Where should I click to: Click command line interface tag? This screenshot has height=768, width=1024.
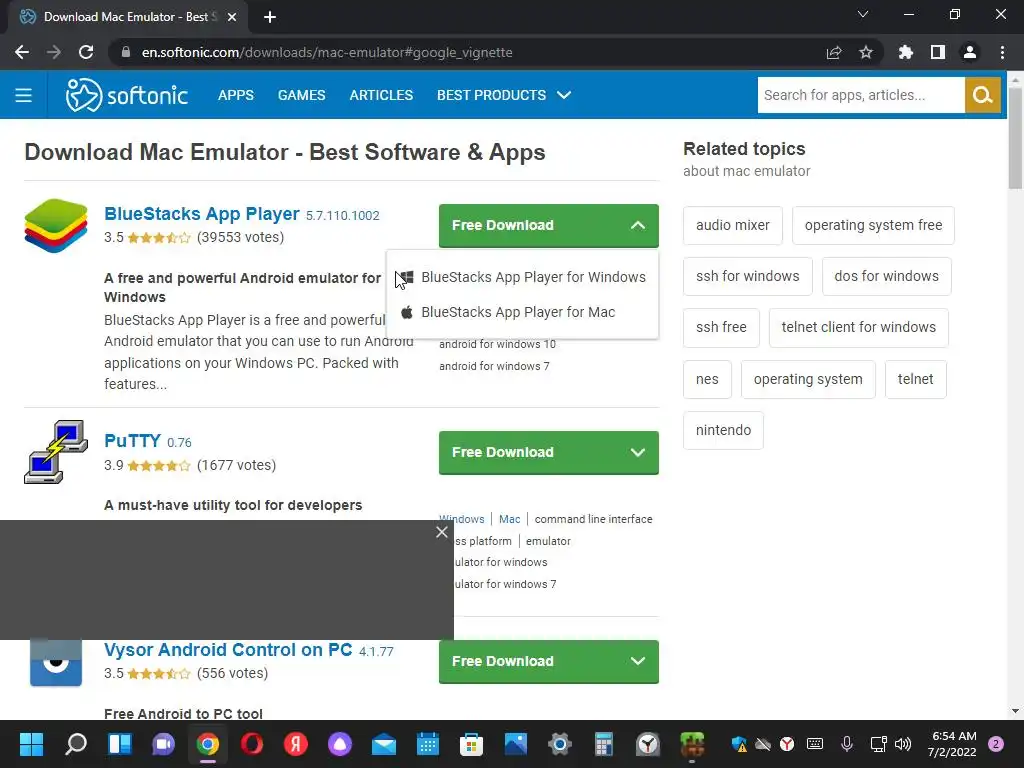tap(594, 519)
